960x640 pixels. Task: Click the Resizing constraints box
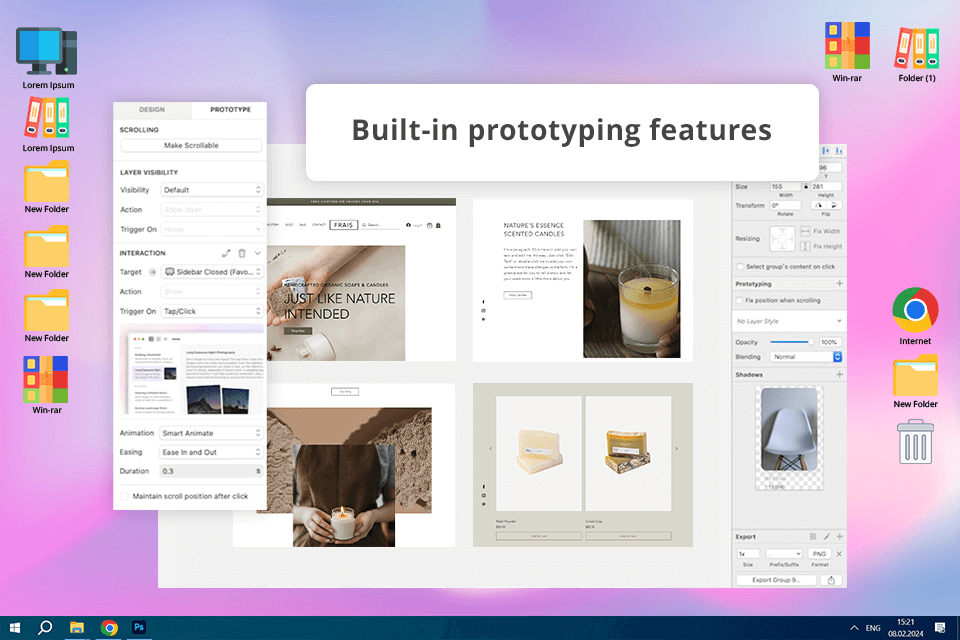point(782,239)
